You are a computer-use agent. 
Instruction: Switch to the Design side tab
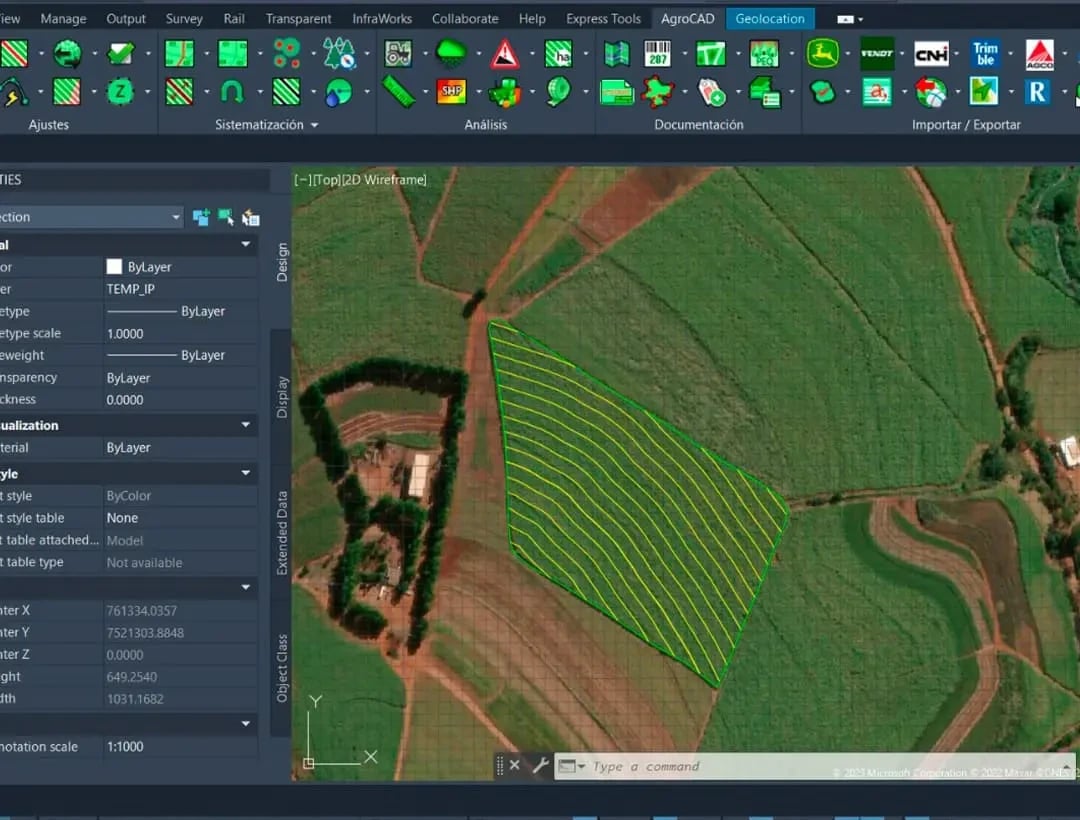(282, 262)
